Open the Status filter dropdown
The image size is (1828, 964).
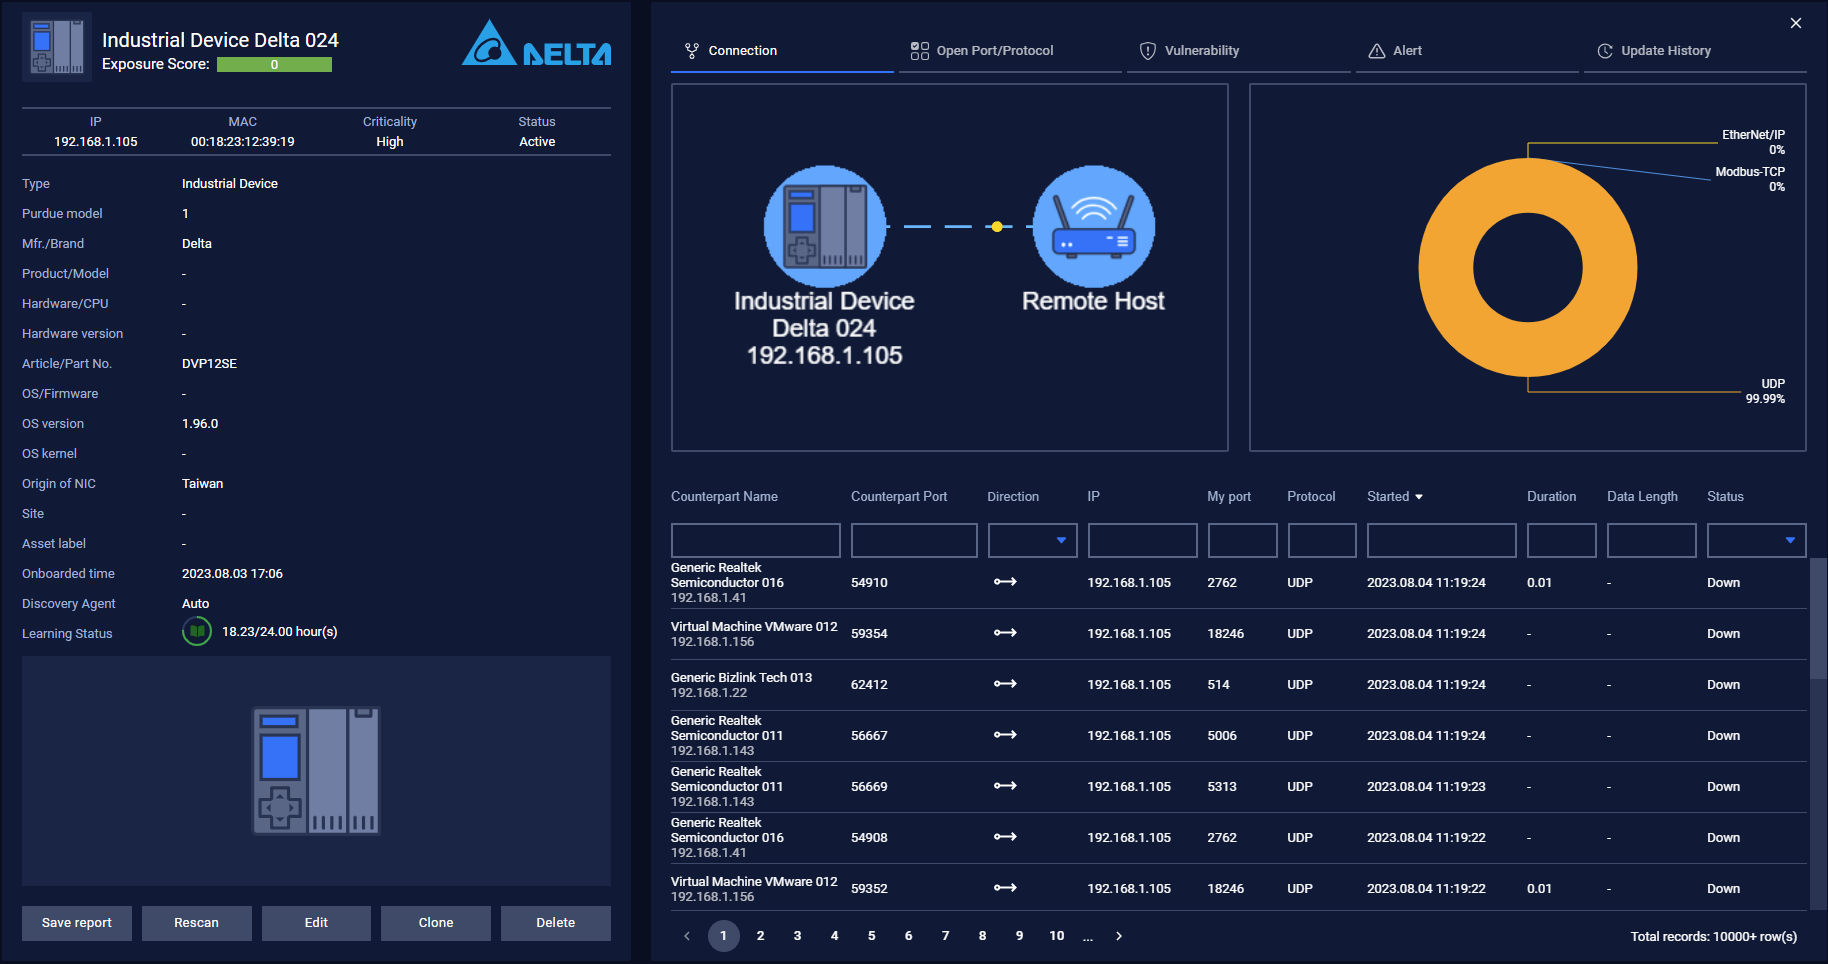[1756, 540]
